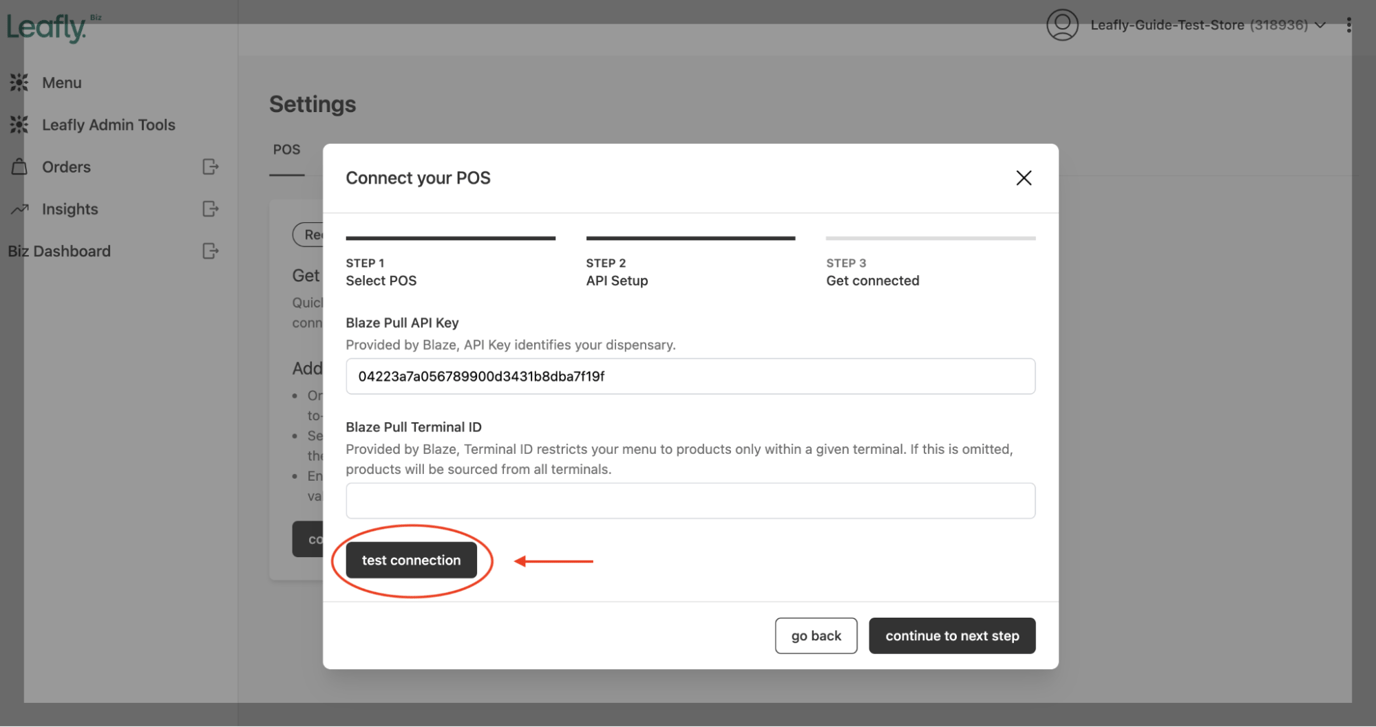Open the three-dot more options menu
Viewport: 1376px width, 727px height.
[1349, 25]
